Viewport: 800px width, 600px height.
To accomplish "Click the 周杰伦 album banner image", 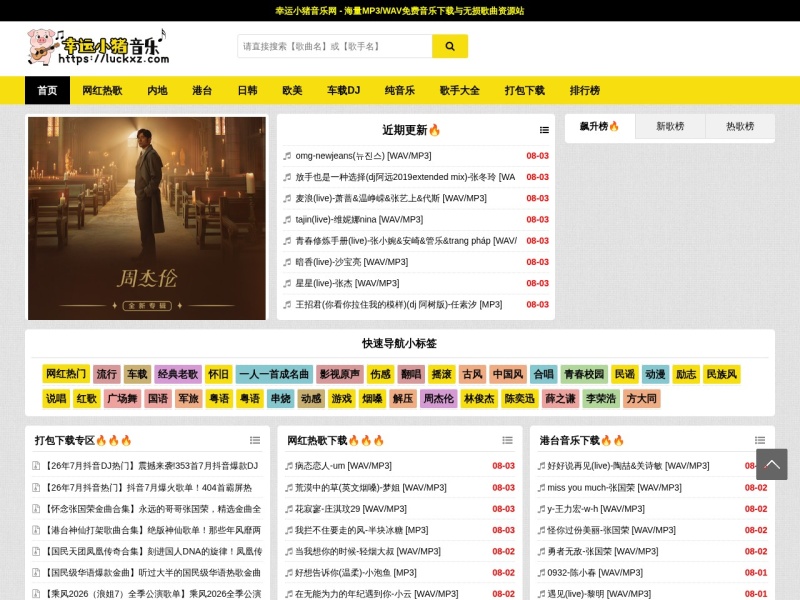I will click(147, 218).
